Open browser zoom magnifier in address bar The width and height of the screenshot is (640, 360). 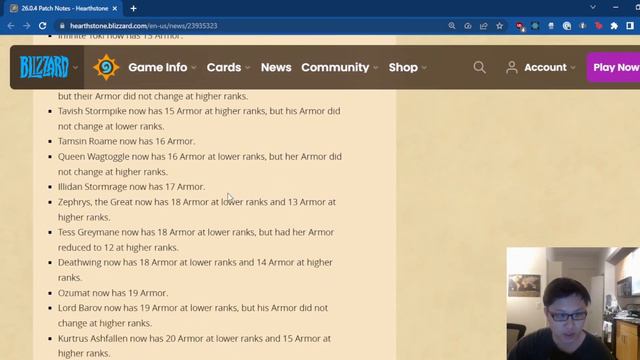(451, 26)
